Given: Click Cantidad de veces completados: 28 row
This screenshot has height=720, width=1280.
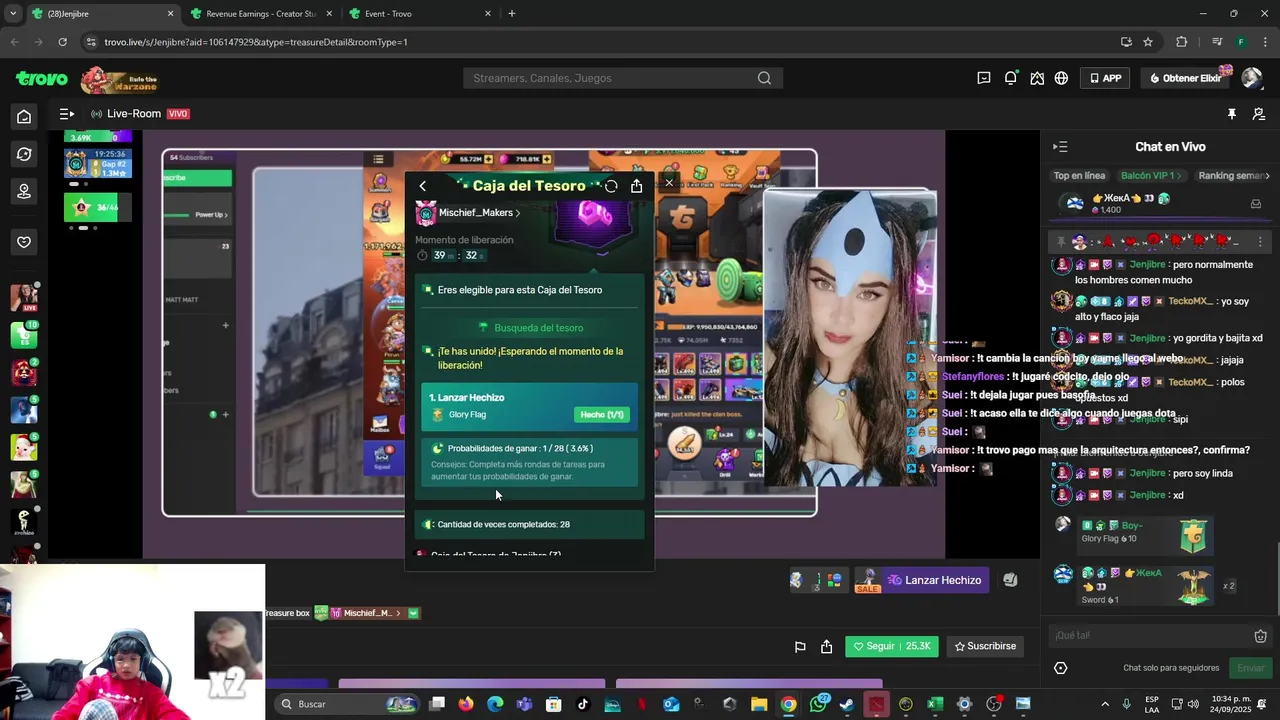Looking at the screenshot, I should 530,524.
